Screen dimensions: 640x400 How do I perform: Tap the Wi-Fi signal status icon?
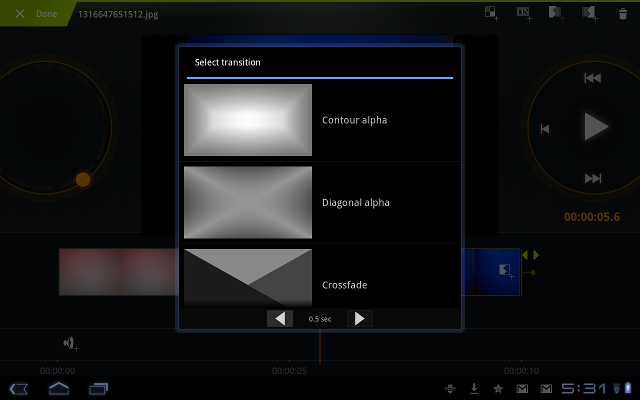click(x=616, y=388)
